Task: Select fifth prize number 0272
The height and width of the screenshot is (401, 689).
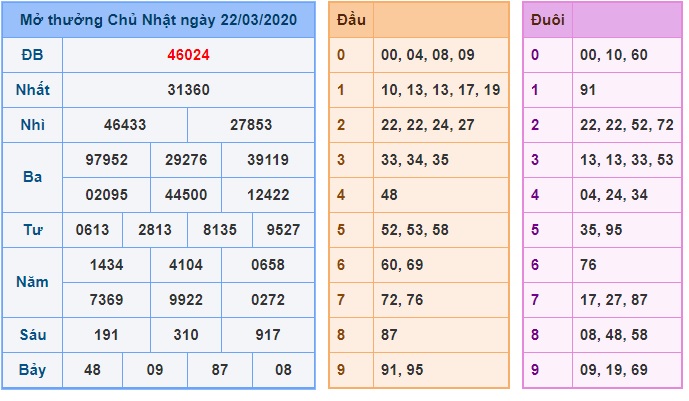Action: coord(268,300)
